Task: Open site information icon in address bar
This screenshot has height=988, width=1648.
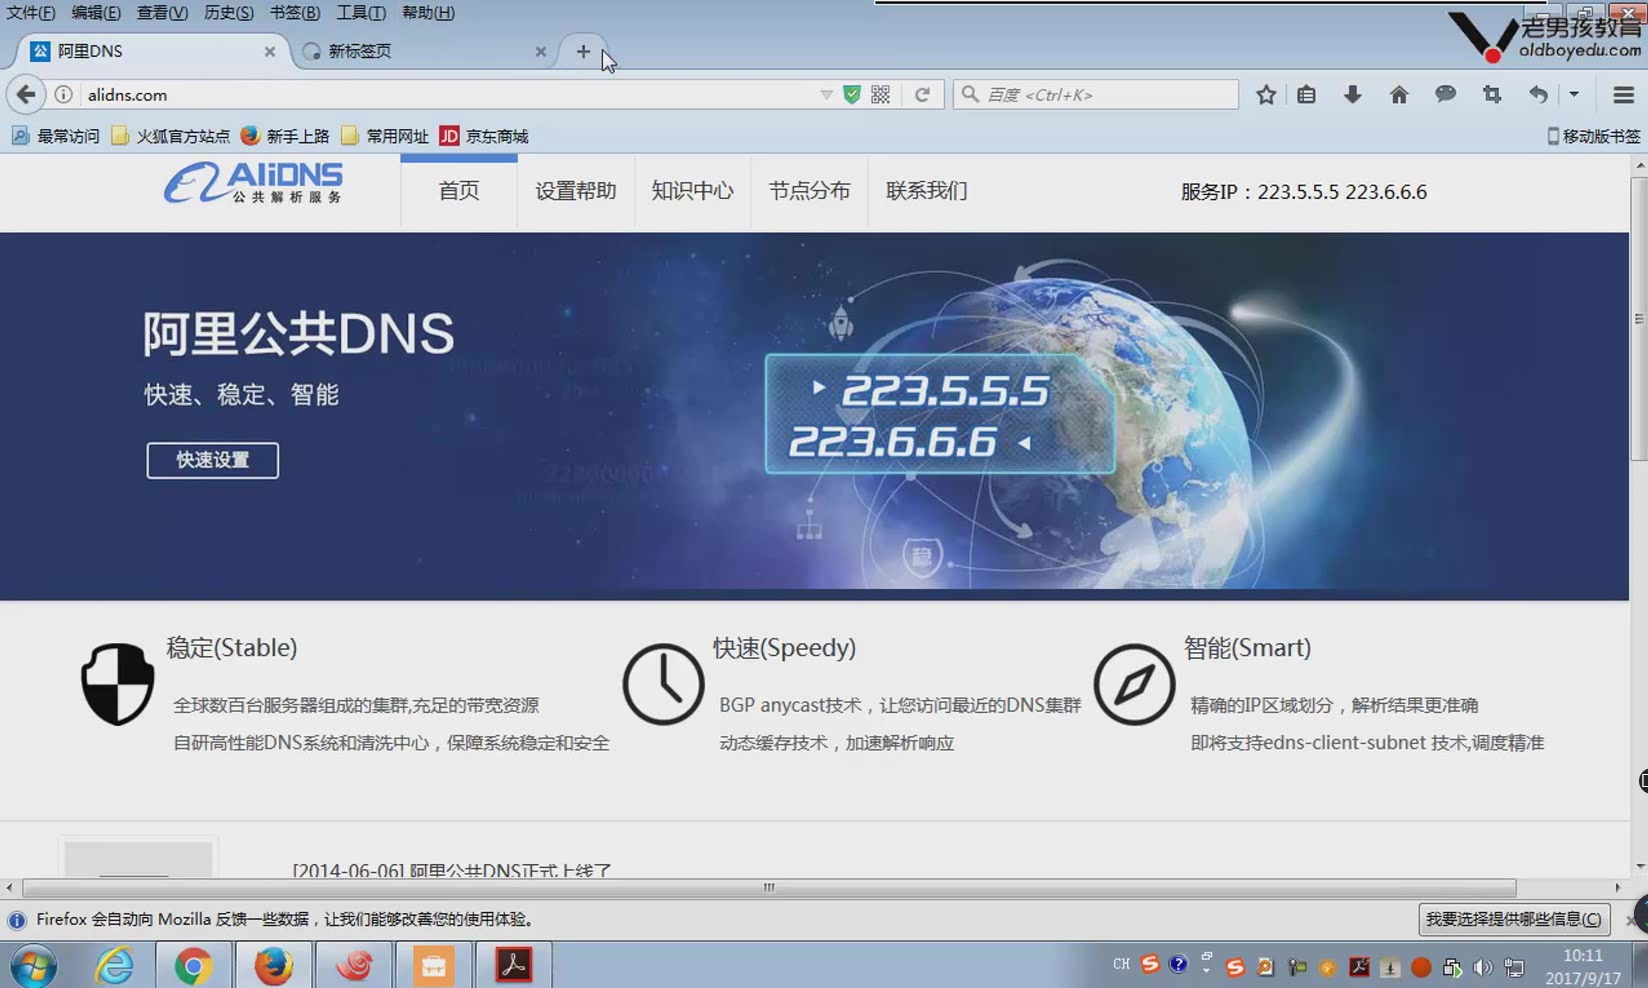Action: pos(63,95)
